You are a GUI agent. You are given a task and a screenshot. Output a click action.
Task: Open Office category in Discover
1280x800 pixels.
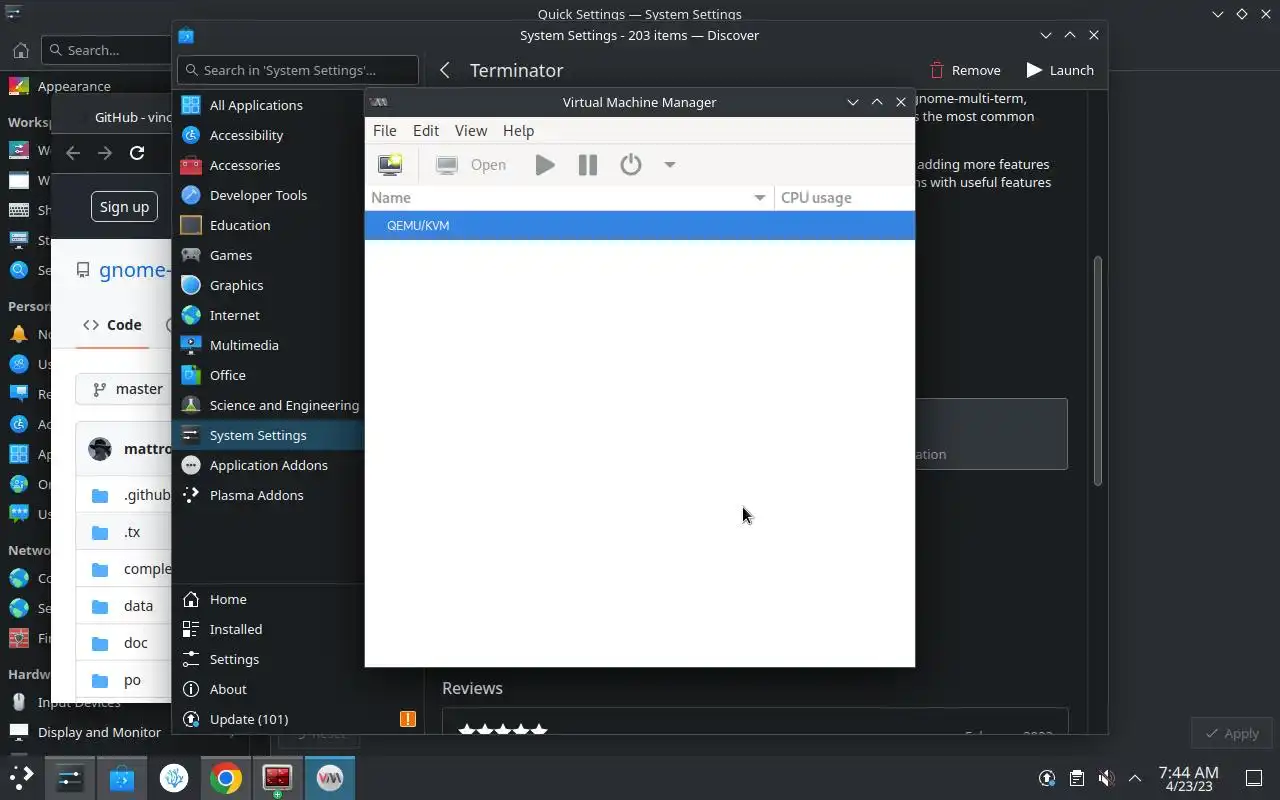[268, 375]
